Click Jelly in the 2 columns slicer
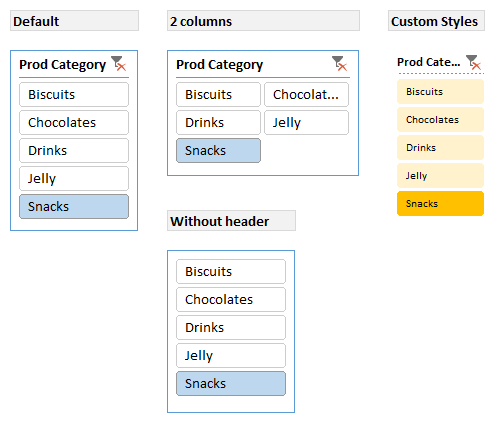 click(306, 123)
